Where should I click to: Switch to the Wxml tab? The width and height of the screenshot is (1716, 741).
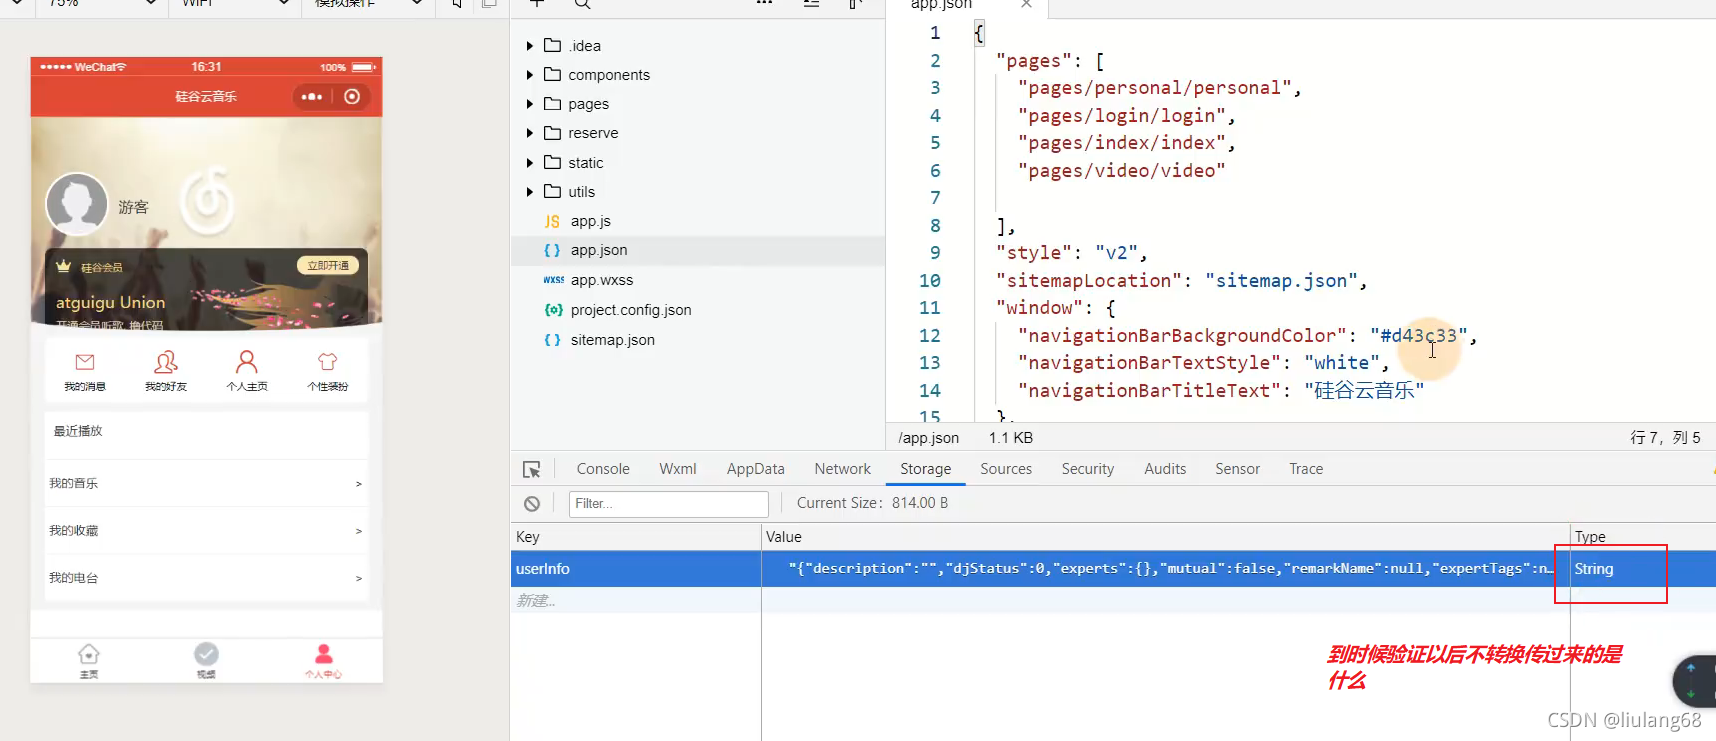678,469
